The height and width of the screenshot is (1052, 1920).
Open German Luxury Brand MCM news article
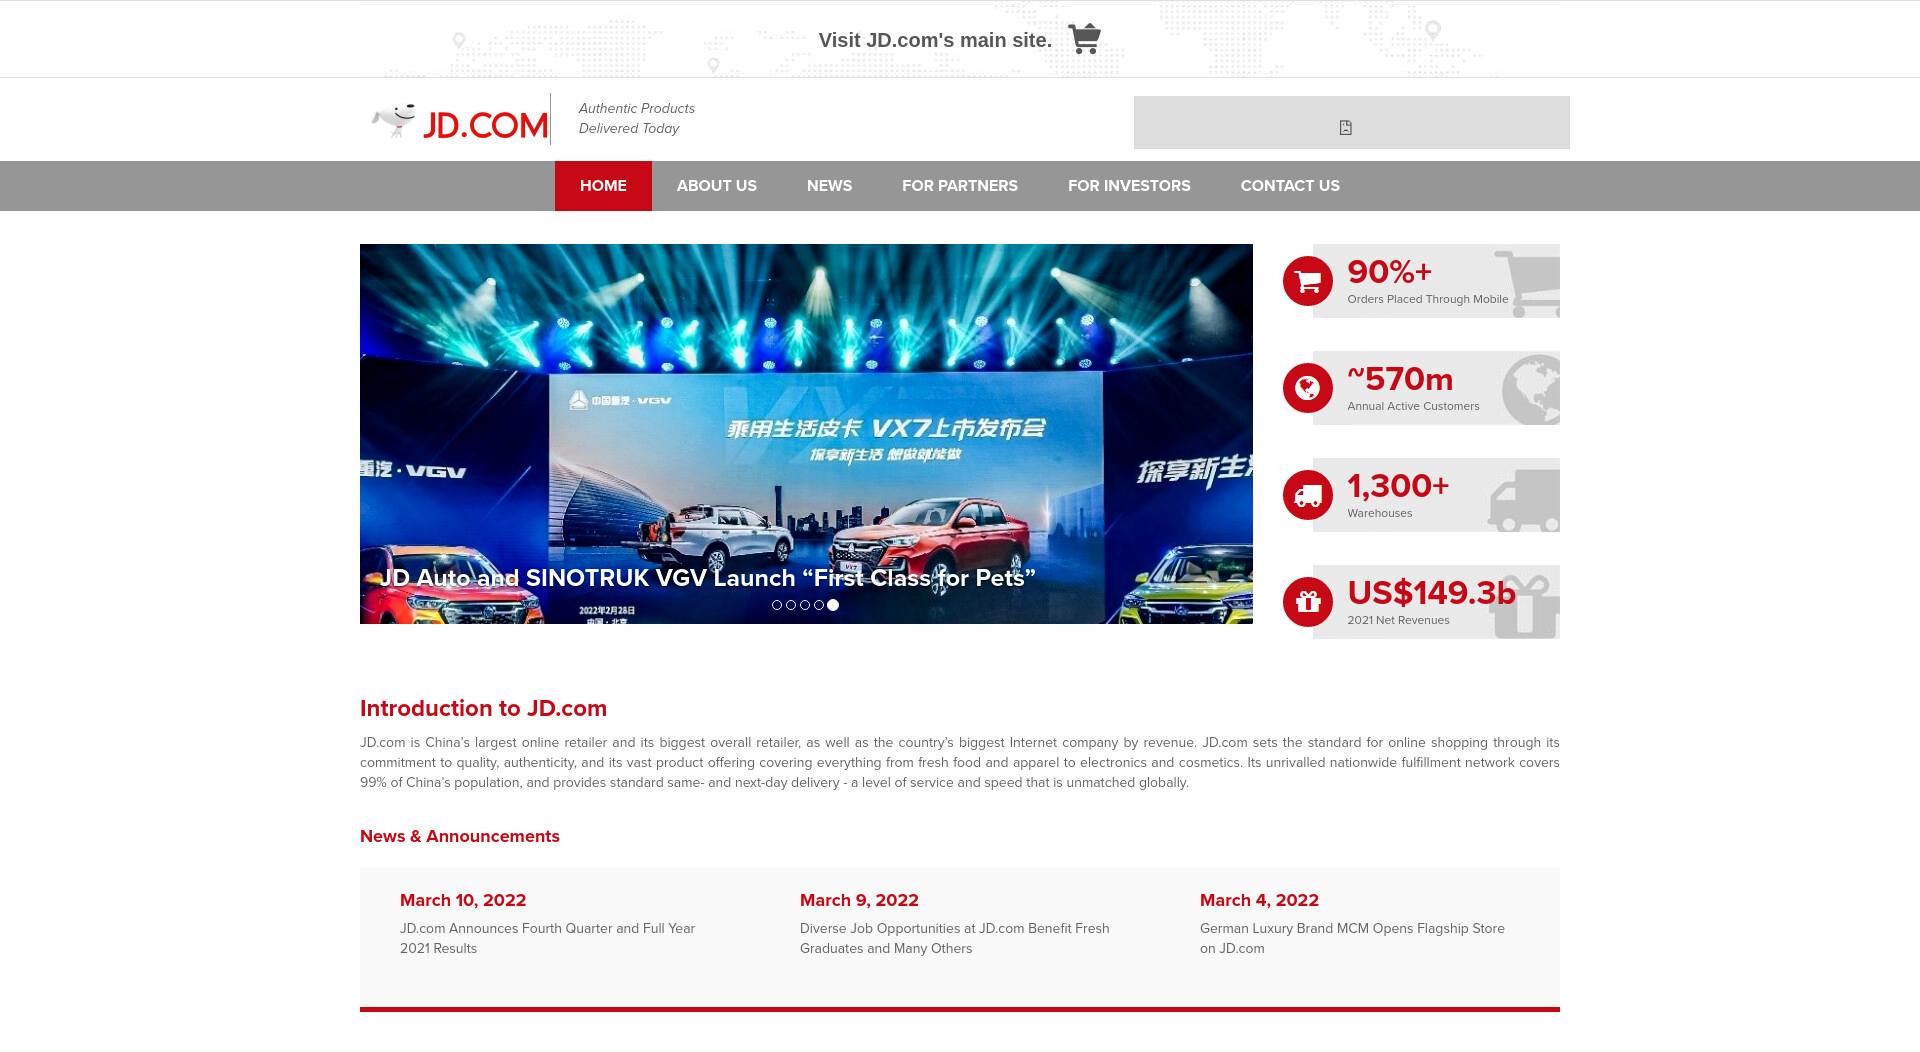[1352, 938]
